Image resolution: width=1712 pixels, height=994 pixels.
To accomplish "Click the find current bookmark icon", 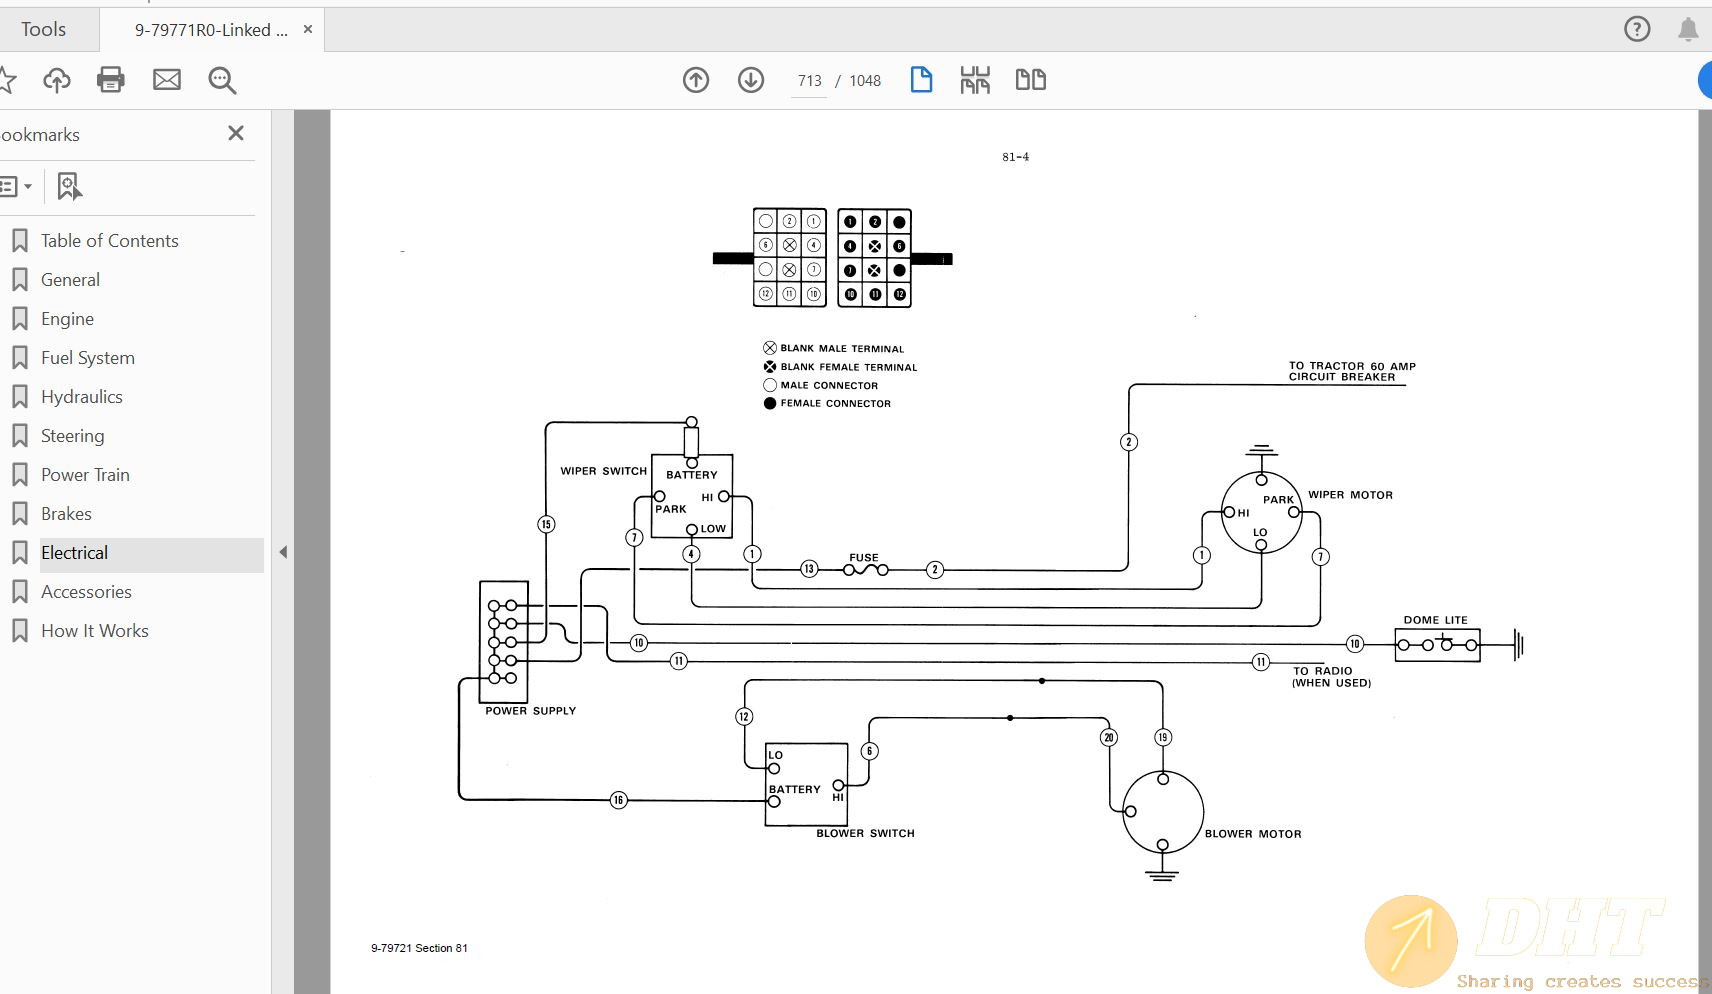I will tap(69, 186).
